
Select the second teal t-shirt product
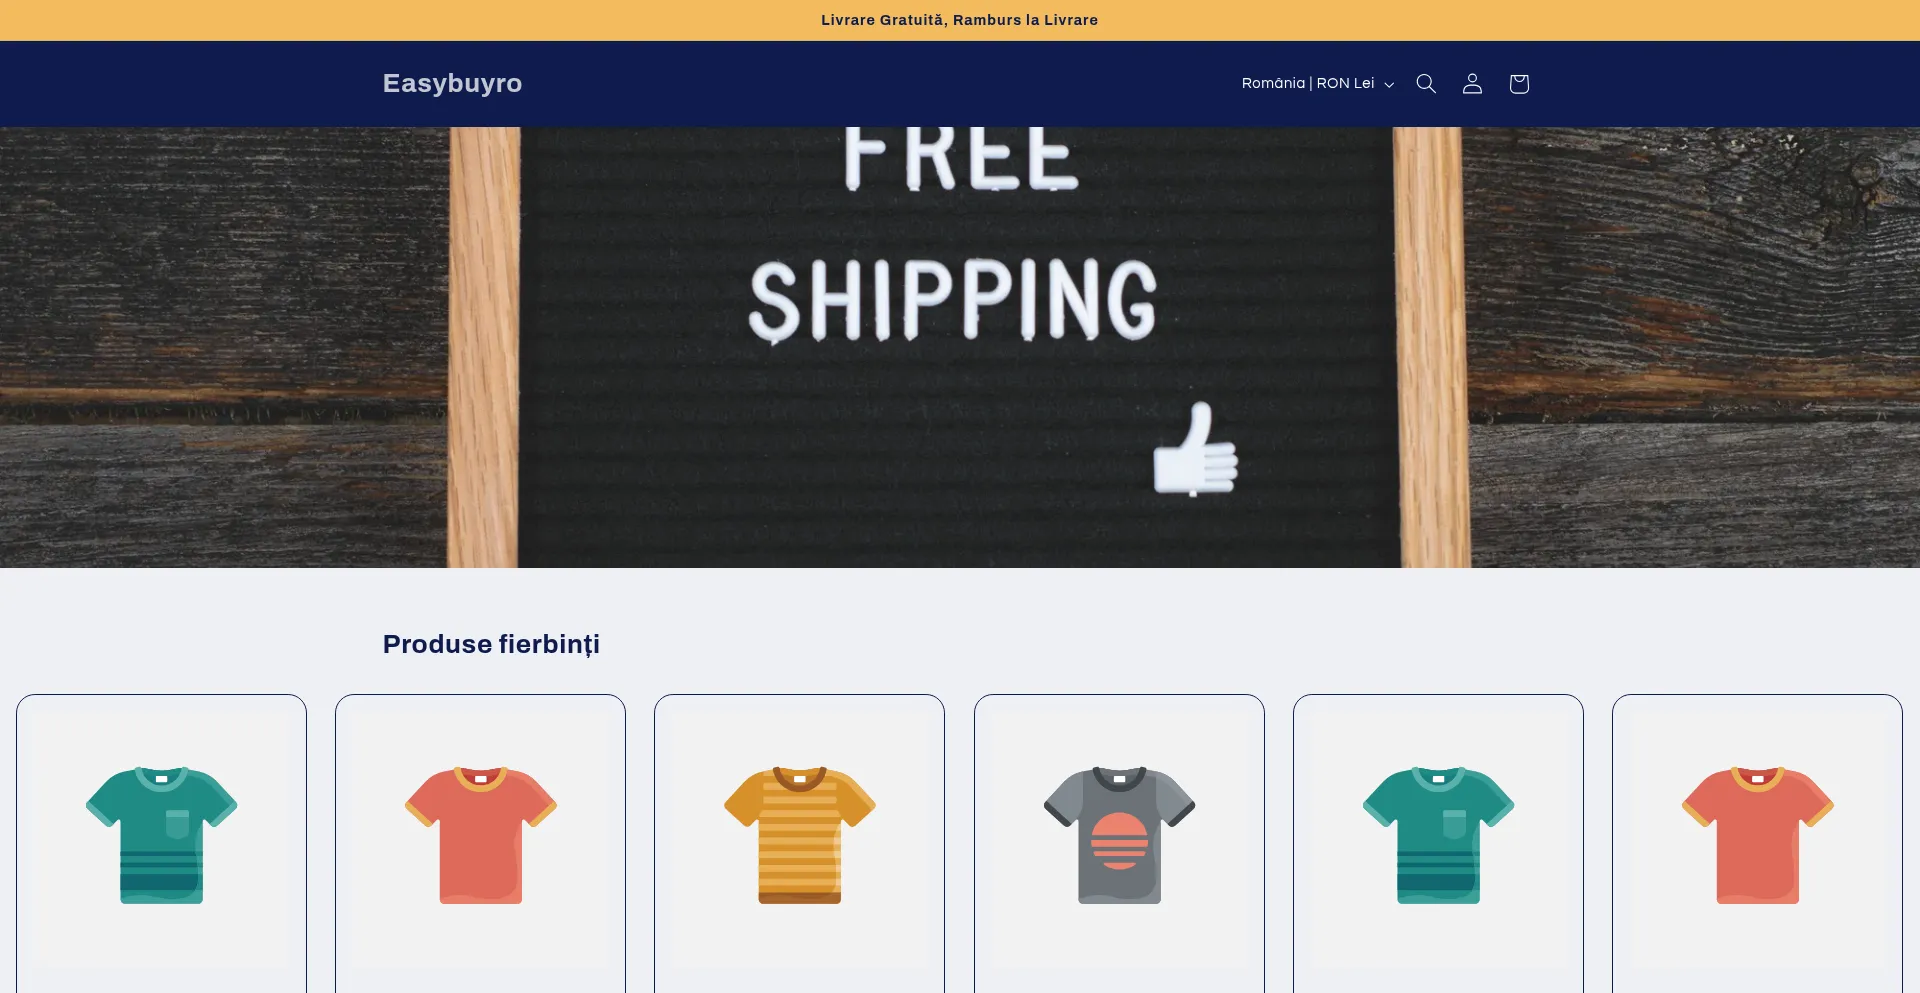(1438, 843)
